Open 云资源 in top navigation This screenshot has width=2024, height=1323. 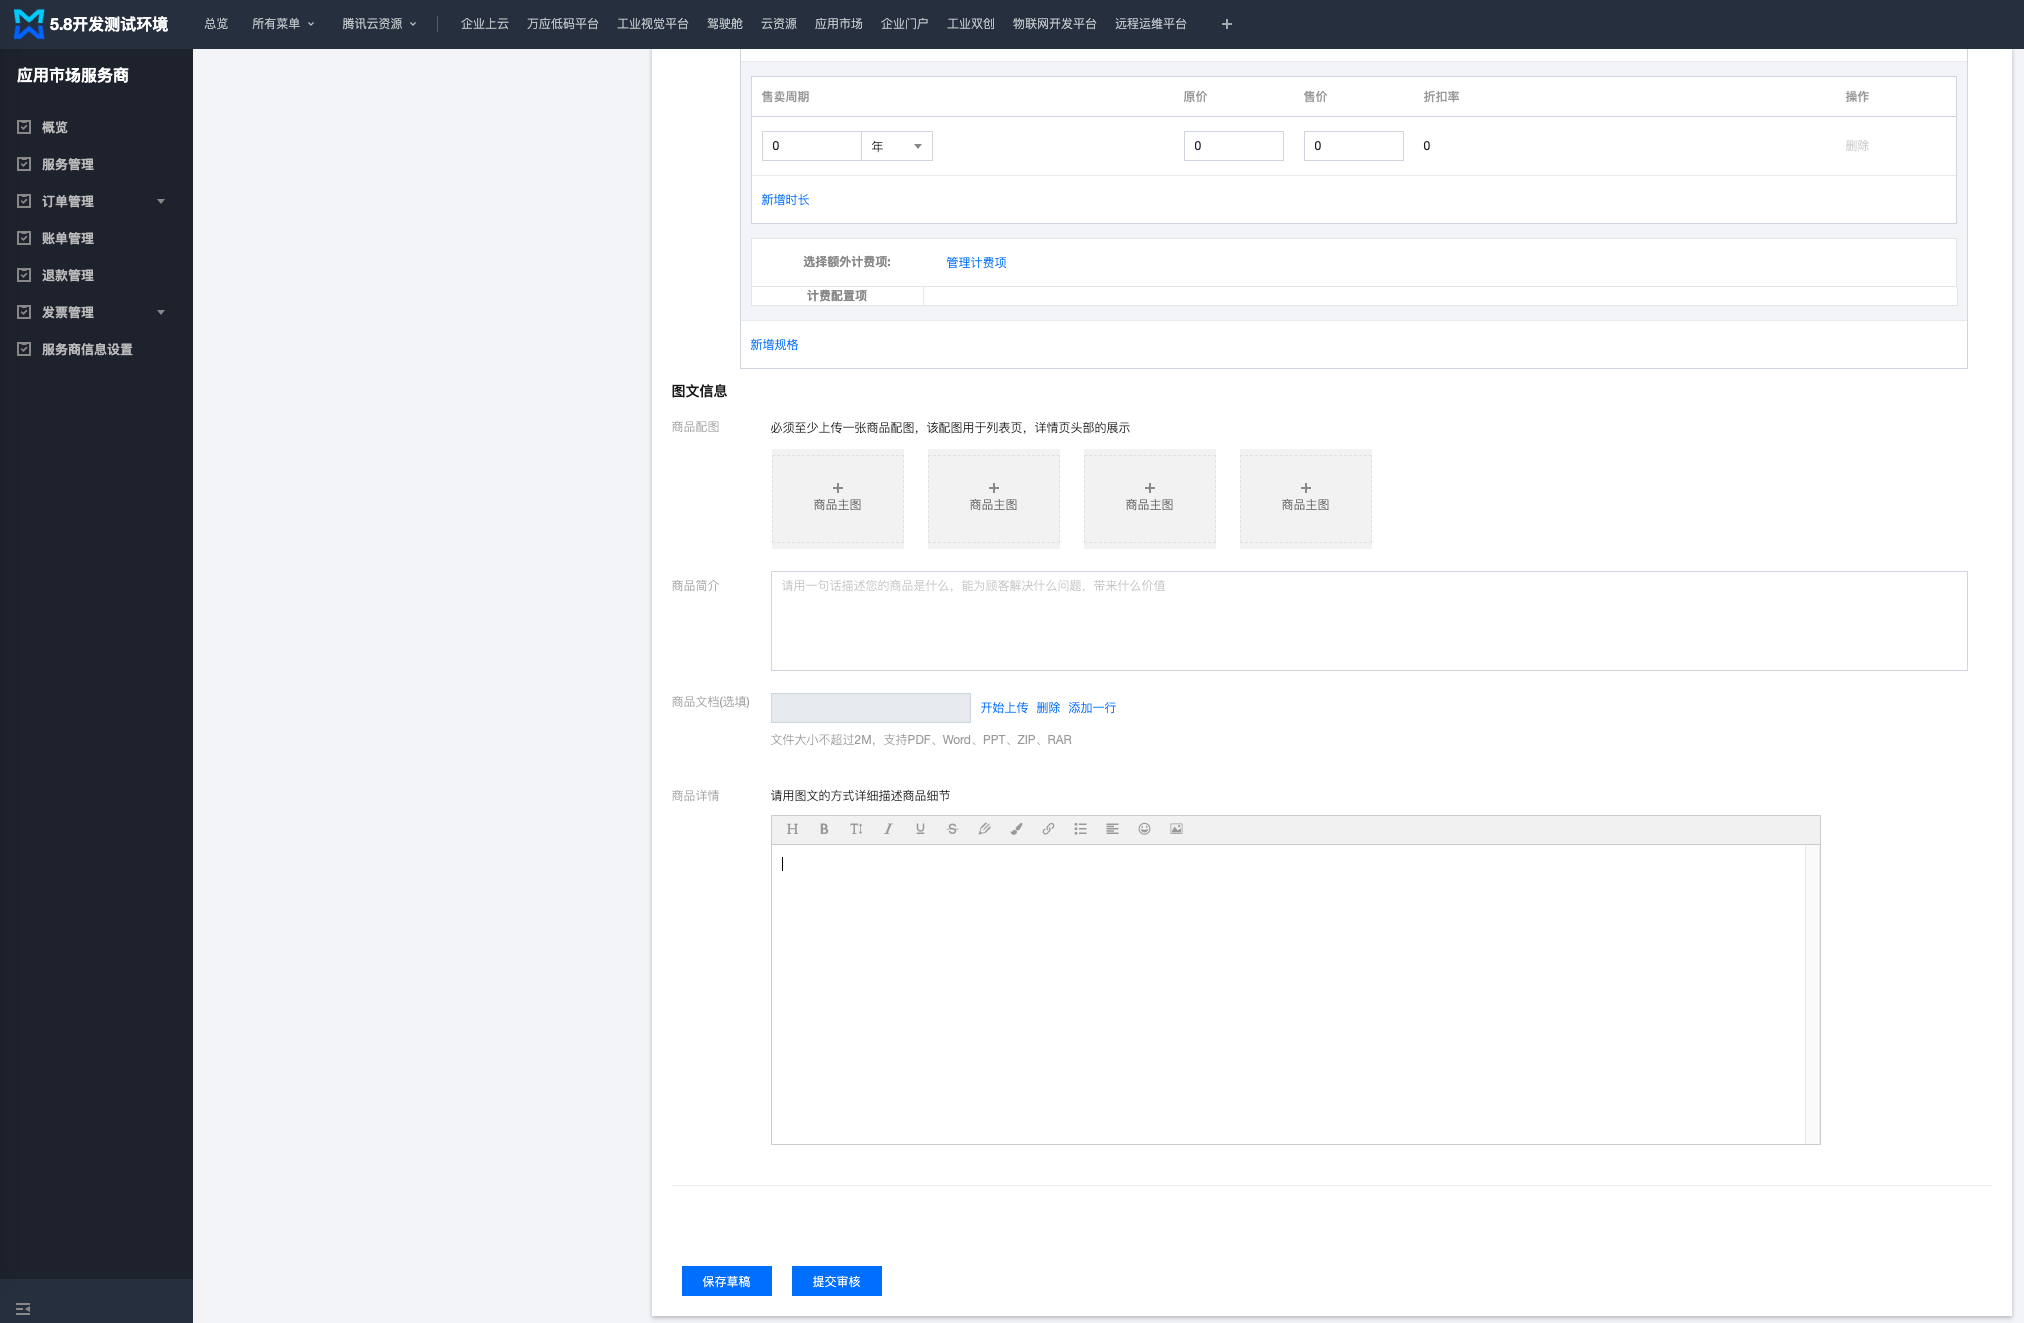[779, 24]
